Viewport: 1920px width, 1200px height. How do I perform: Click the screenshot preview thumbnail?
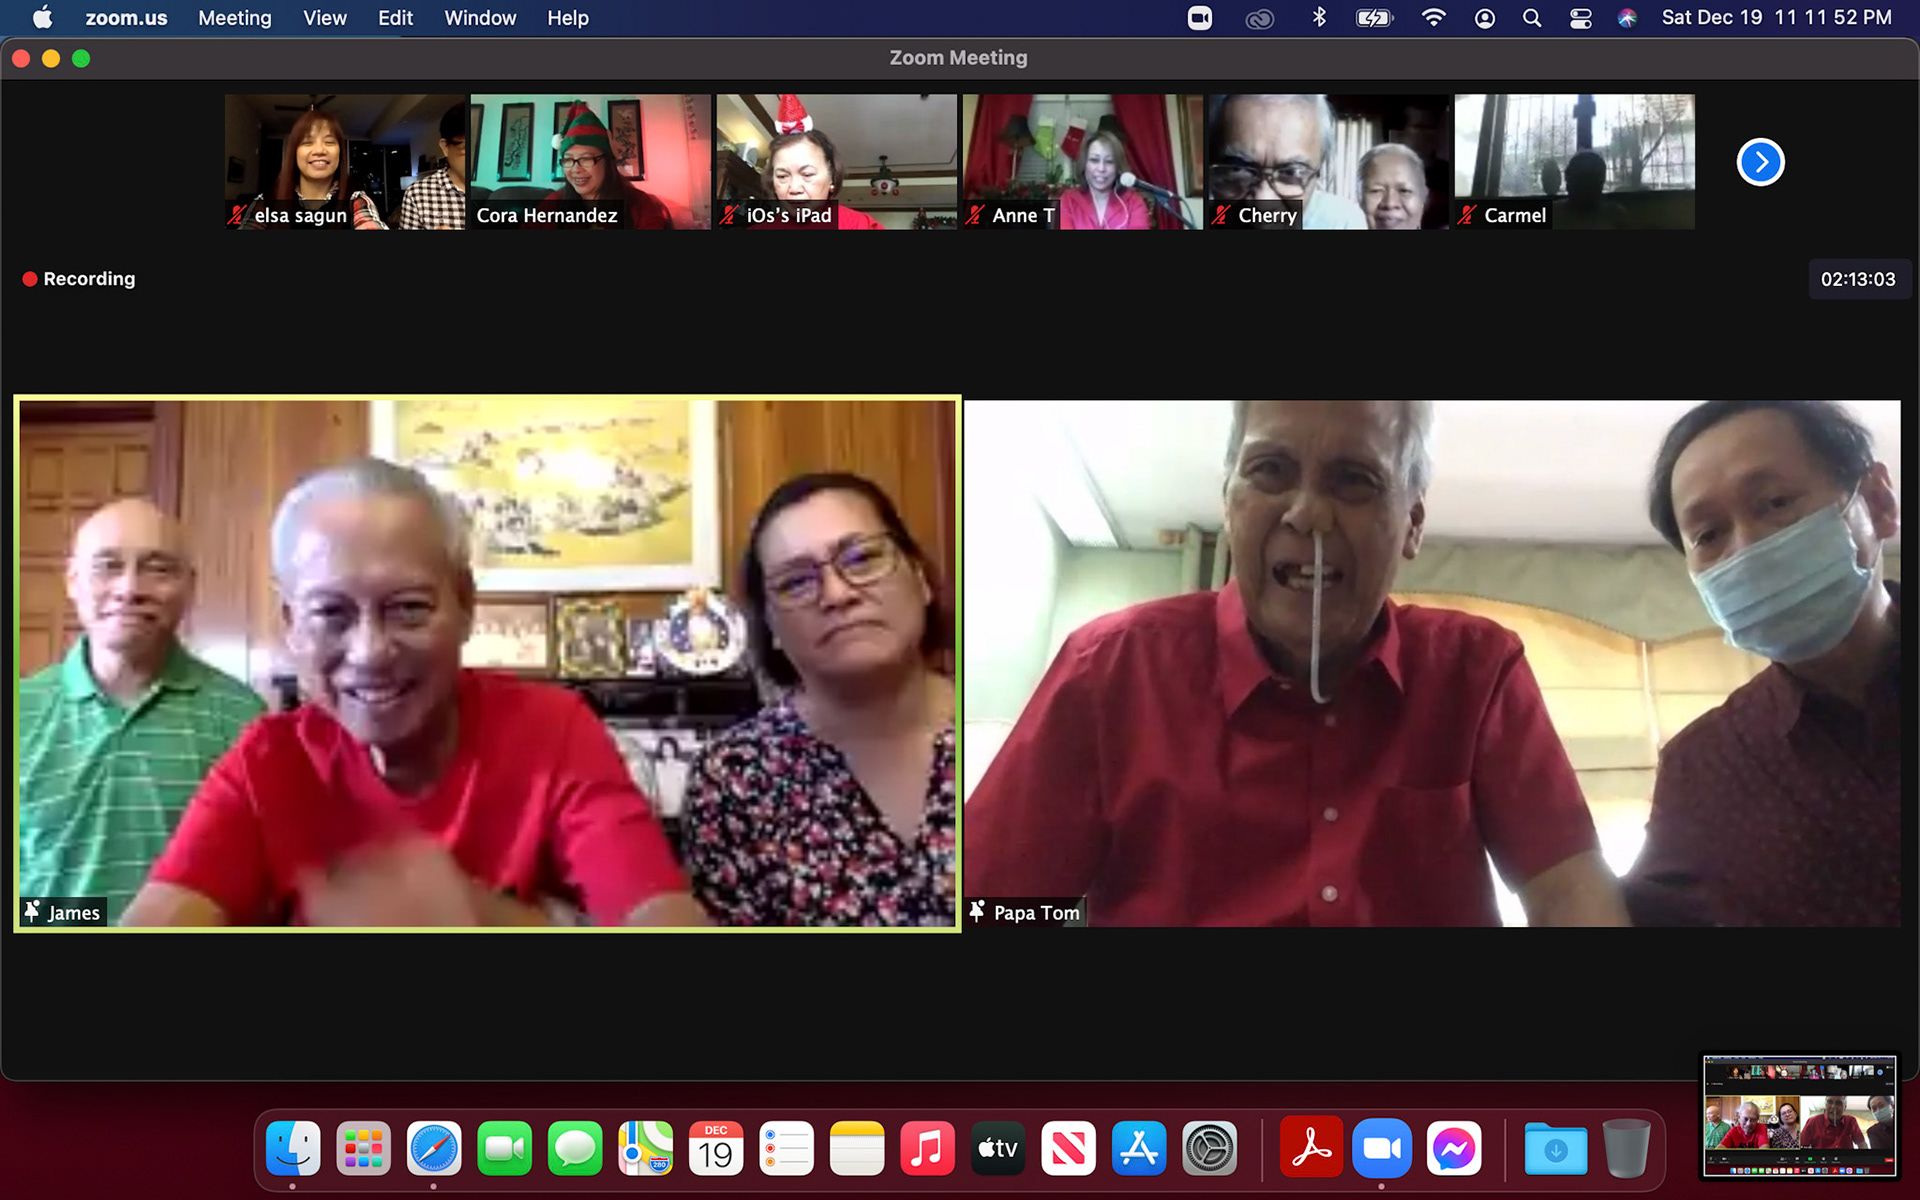[1799, 1115]
